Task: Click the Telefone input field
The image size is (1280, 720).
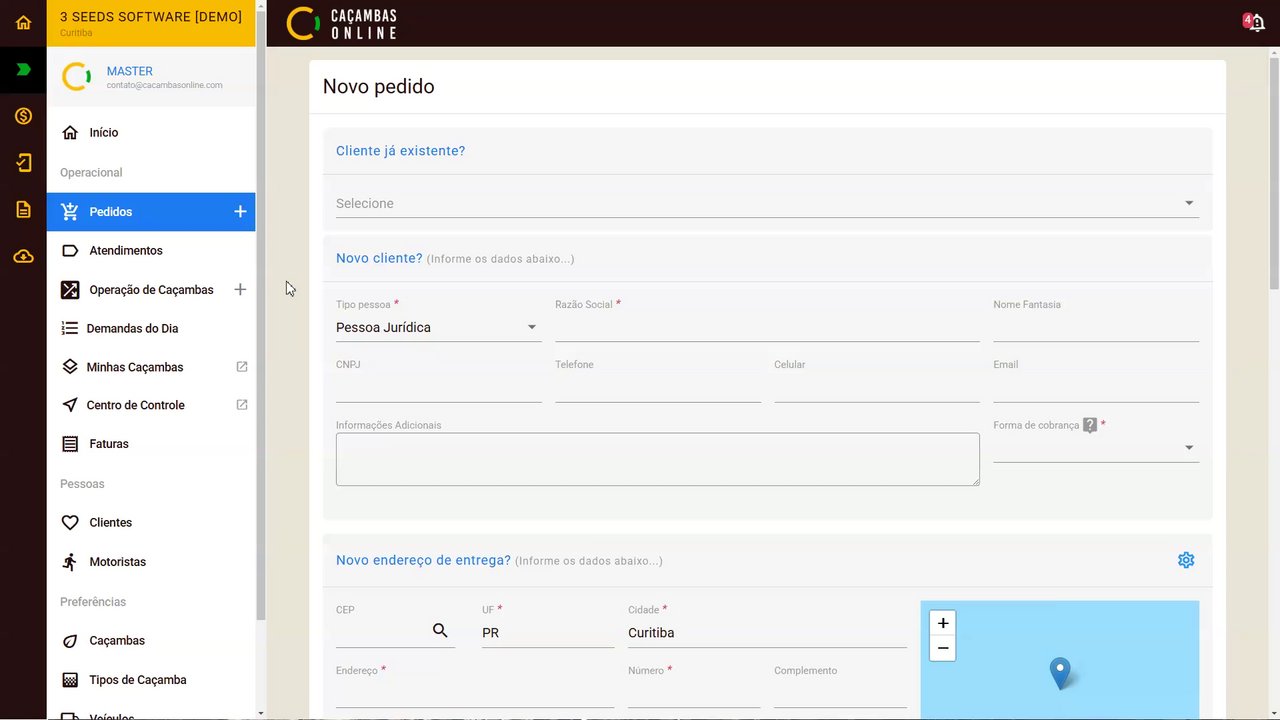Action: click(658, 388)
